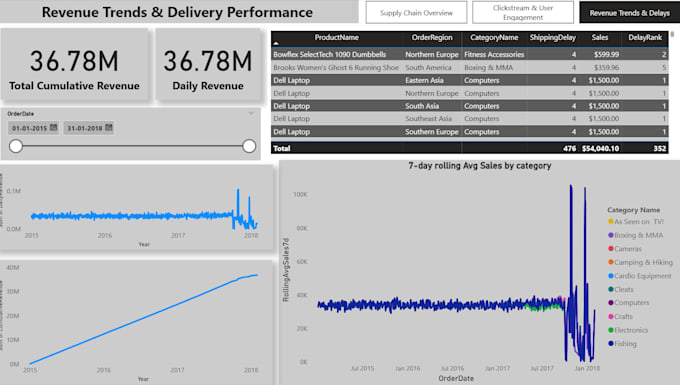Select Cleats legend marker
This screenshot has height=385, width=680.
coord(611,289)
